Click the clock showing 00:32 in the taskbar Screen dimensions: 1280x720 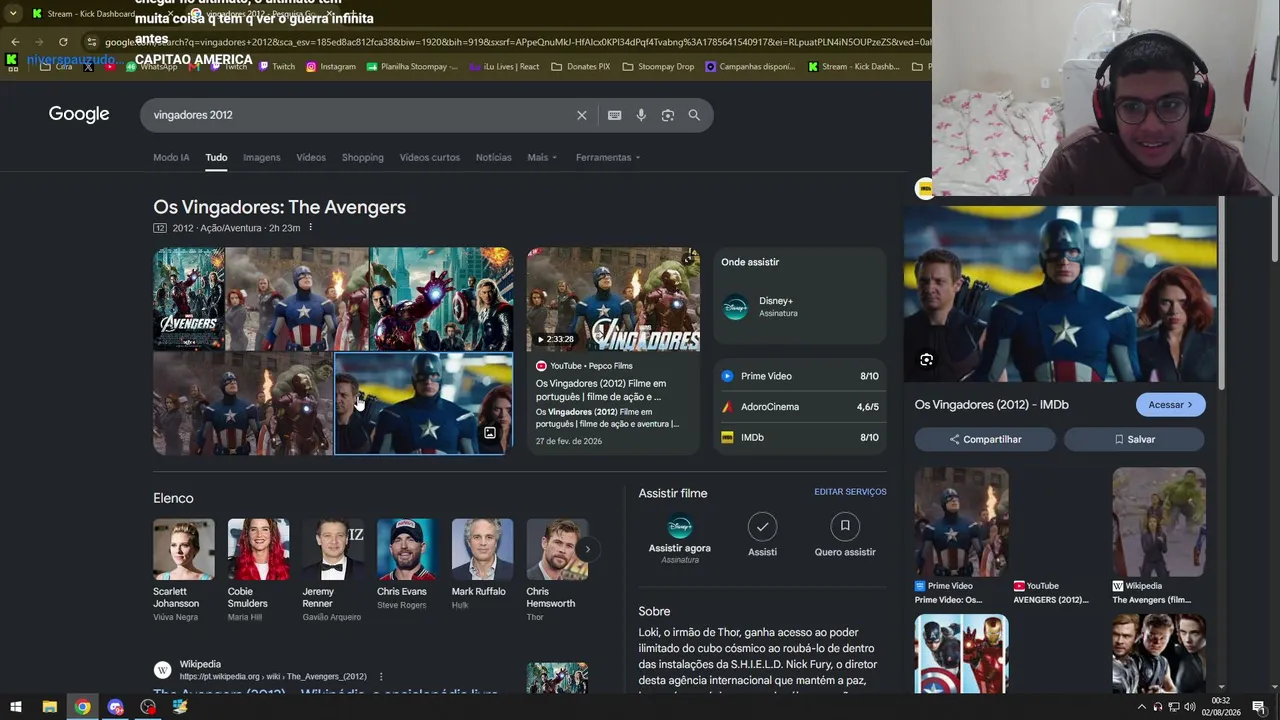(x=1220, y=706)
